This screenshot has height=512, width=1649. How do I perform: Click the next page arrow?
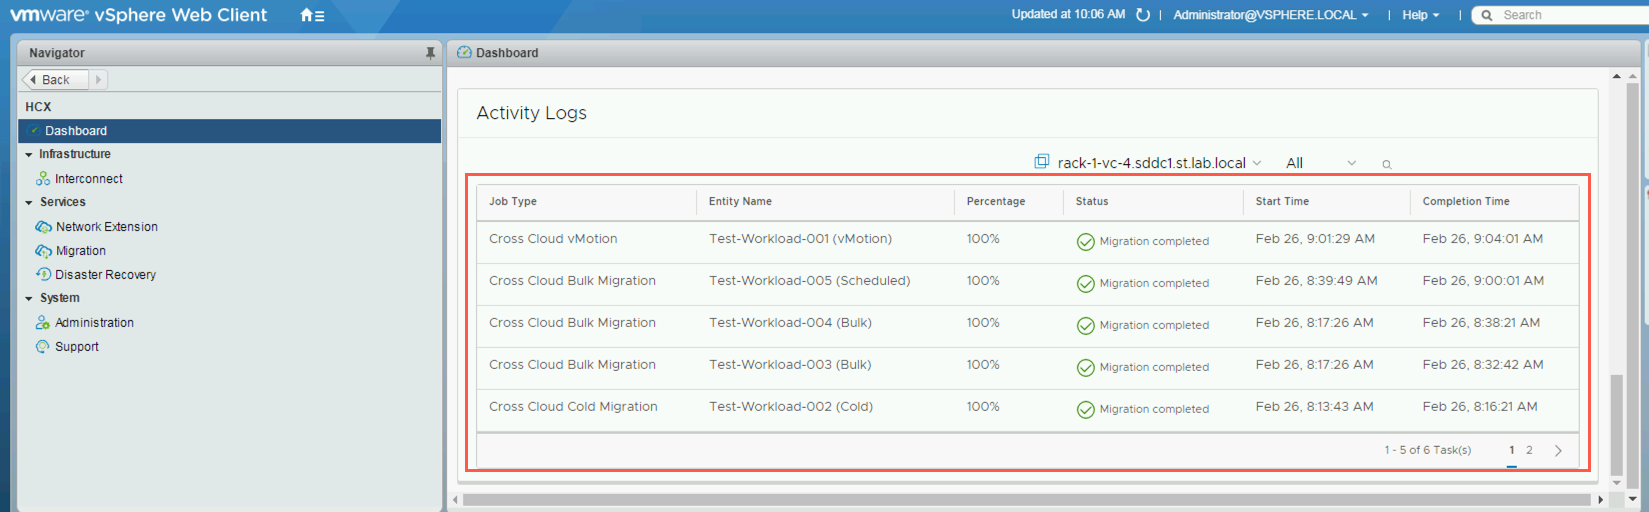tap(1558, 451)
